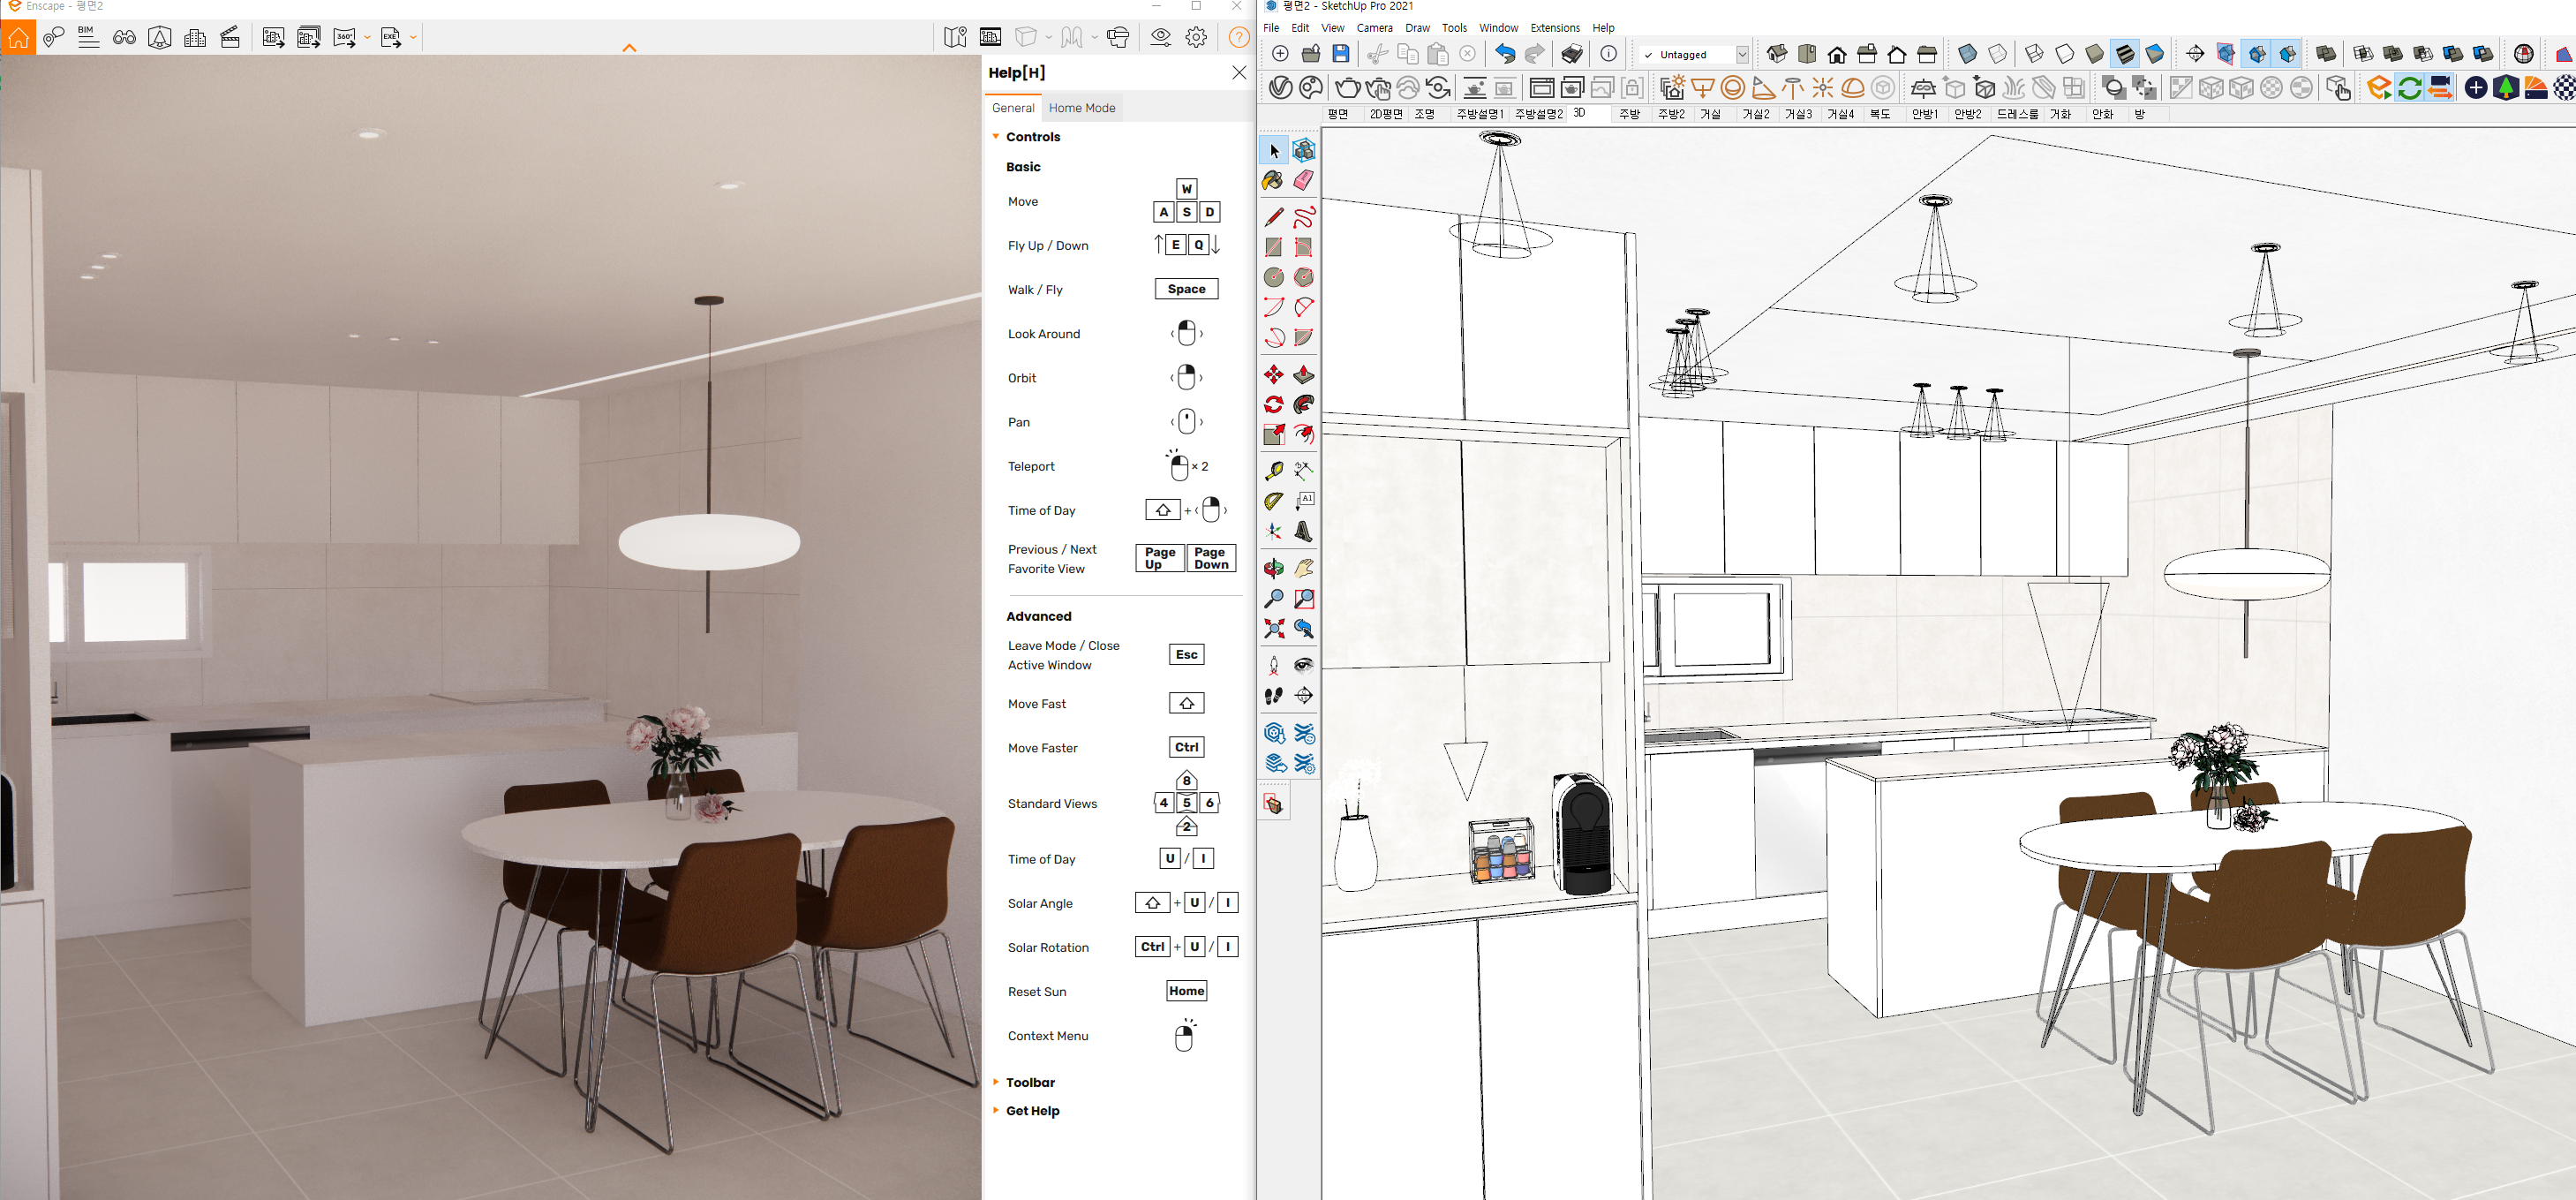Select the Tape Measure tool
This screenshot has height=1200, width=2576.
point(1273,471)
